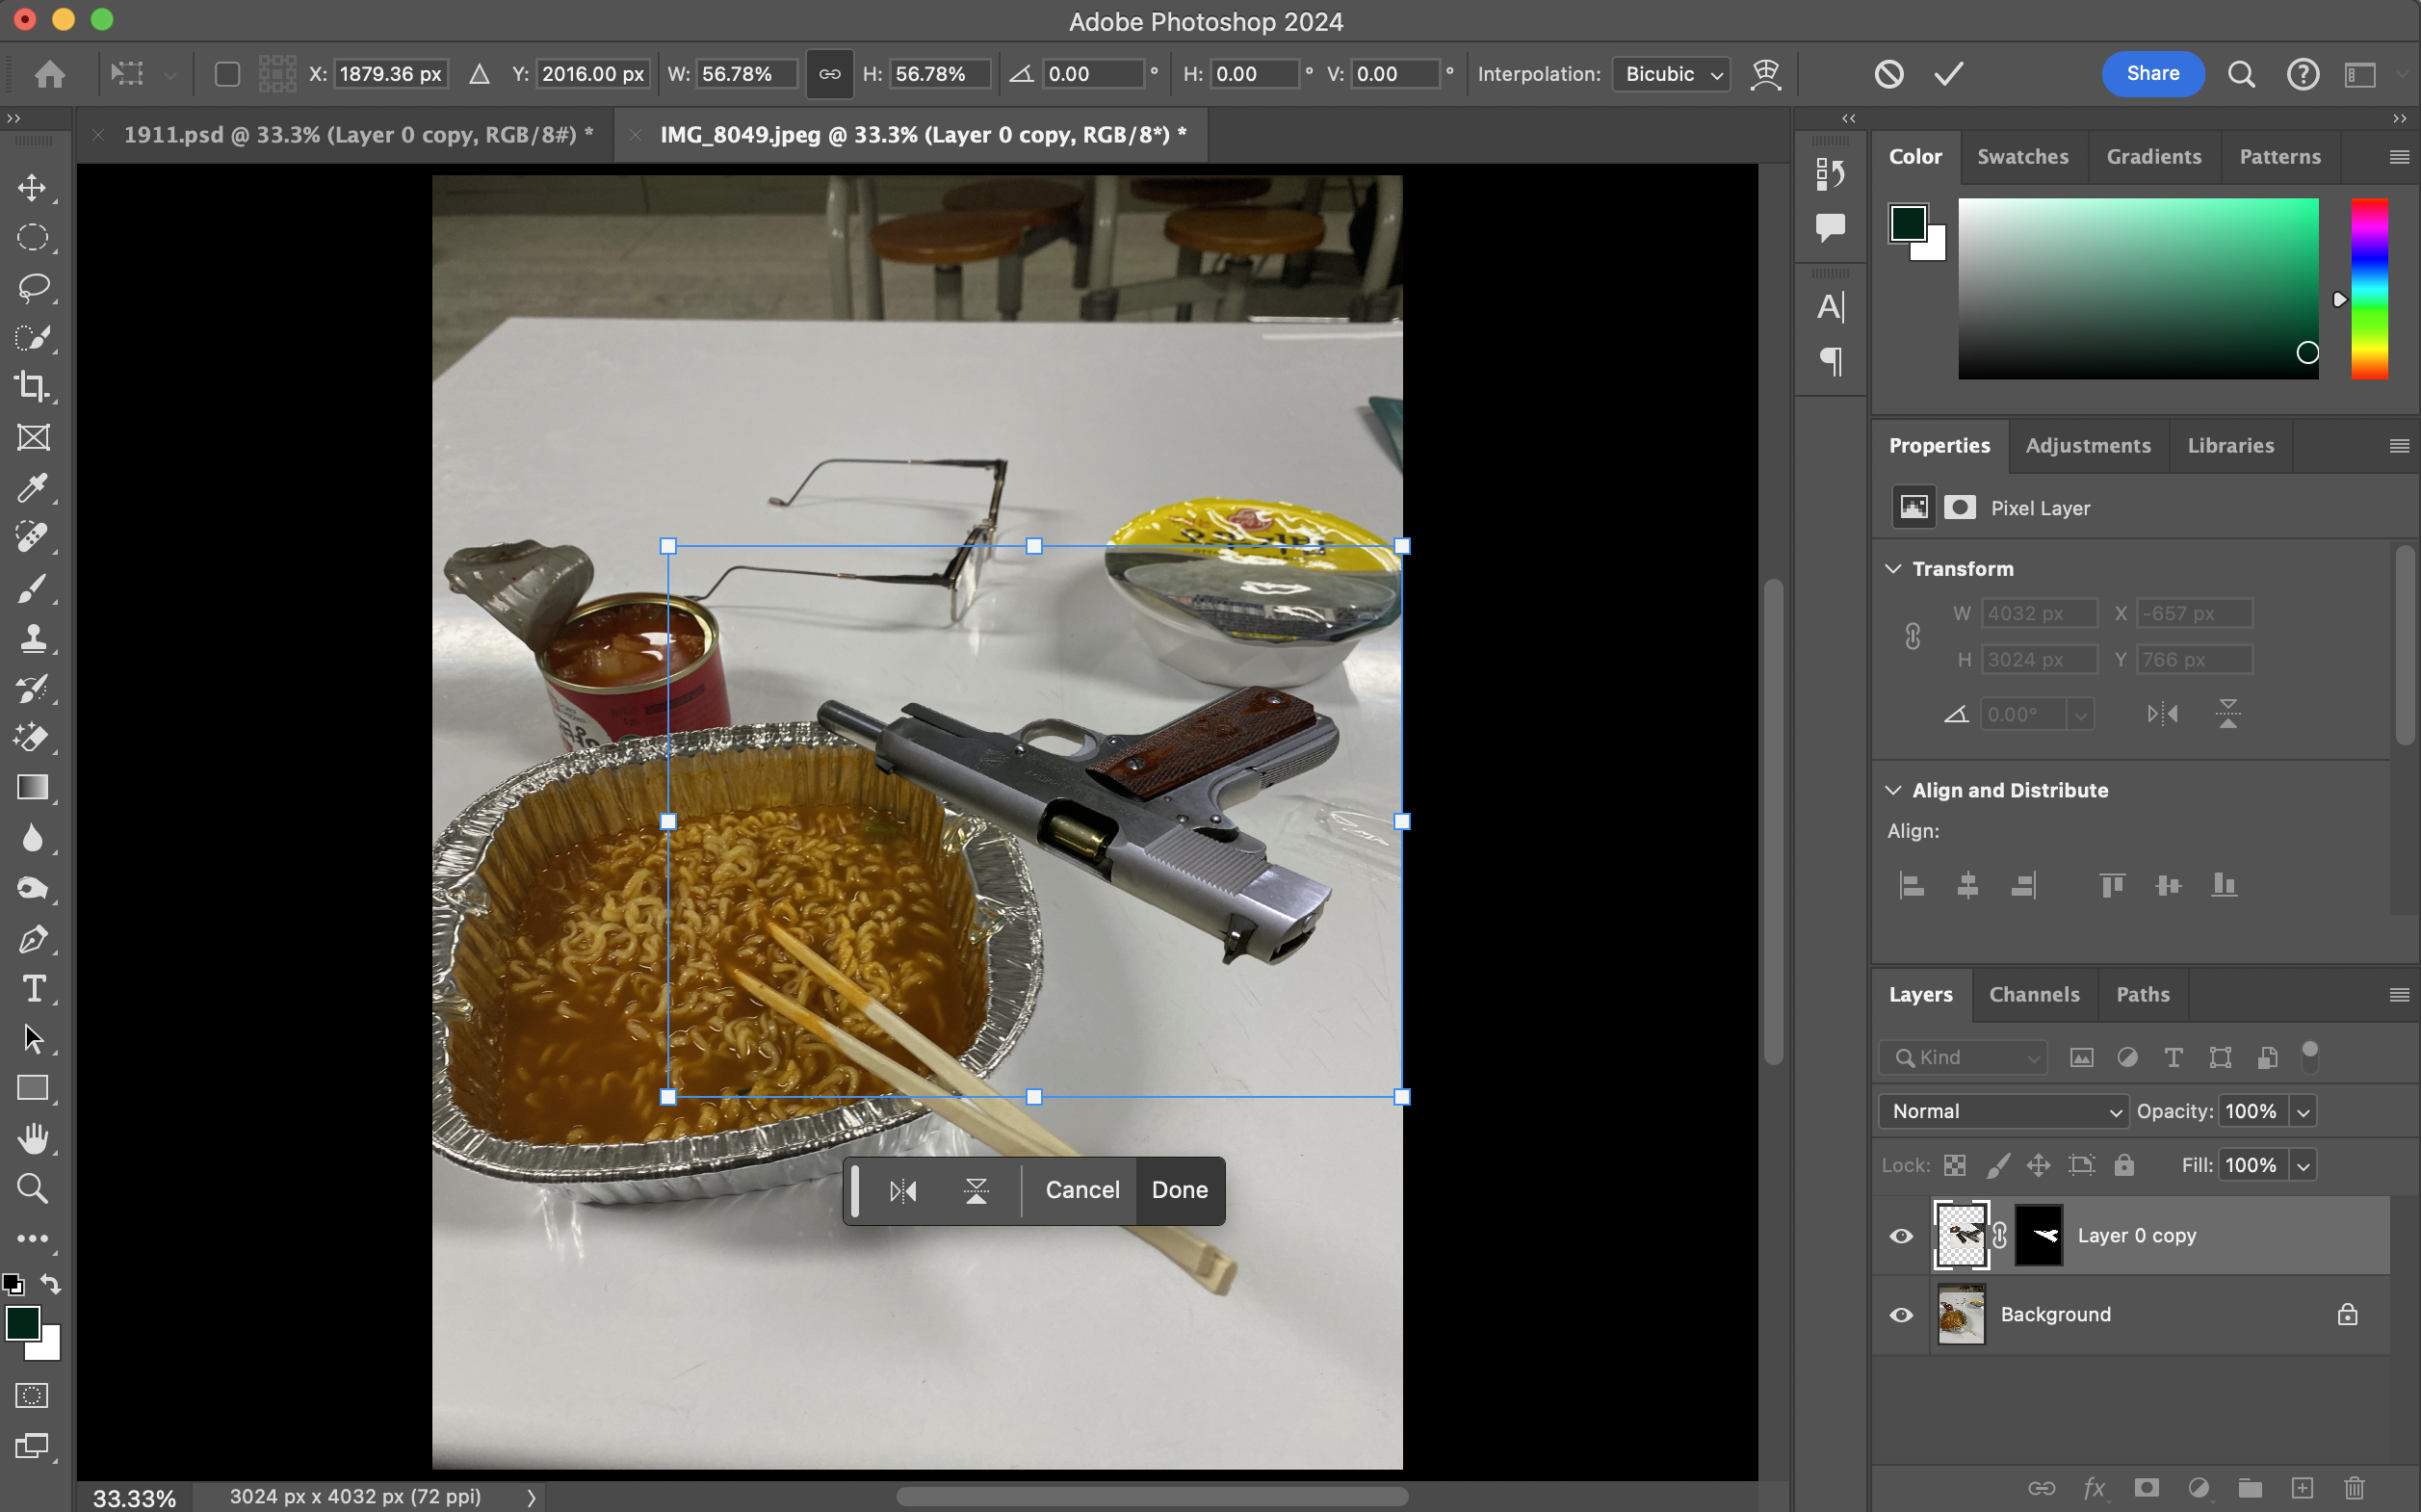This screenshot has height=1512, width=2421.
Task: Select the Crop tool
Action: coord(32,387)
